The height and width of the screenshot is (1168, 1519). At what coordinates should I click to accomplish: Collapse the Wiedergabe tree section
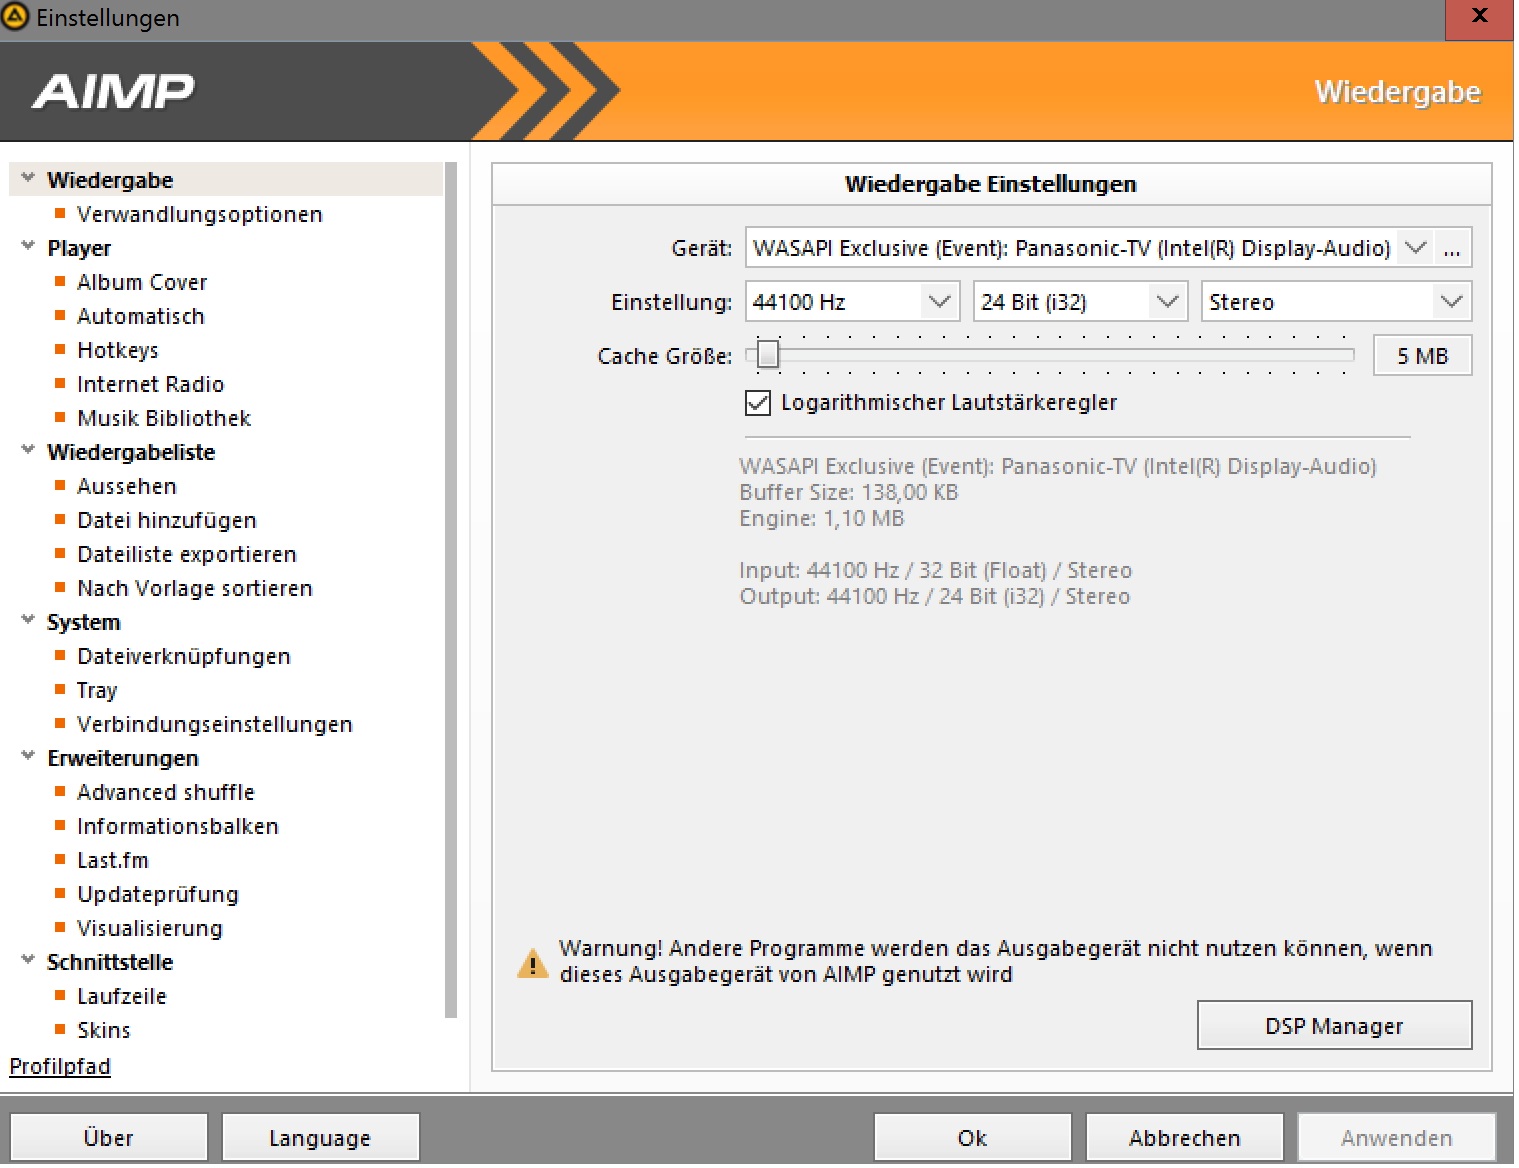28,178
